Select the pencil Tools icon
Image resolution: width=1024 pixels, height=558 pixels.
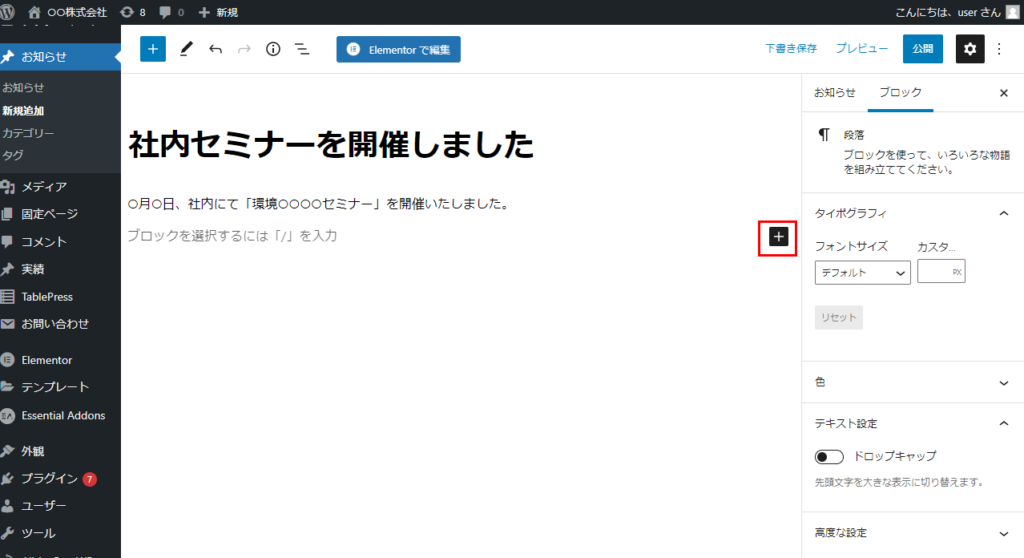click(186, 49)
